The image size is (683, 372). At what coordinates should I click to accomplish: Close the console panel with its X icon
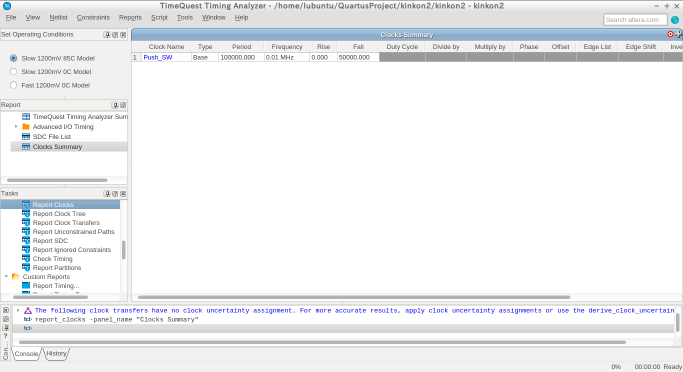click(6, 310)
